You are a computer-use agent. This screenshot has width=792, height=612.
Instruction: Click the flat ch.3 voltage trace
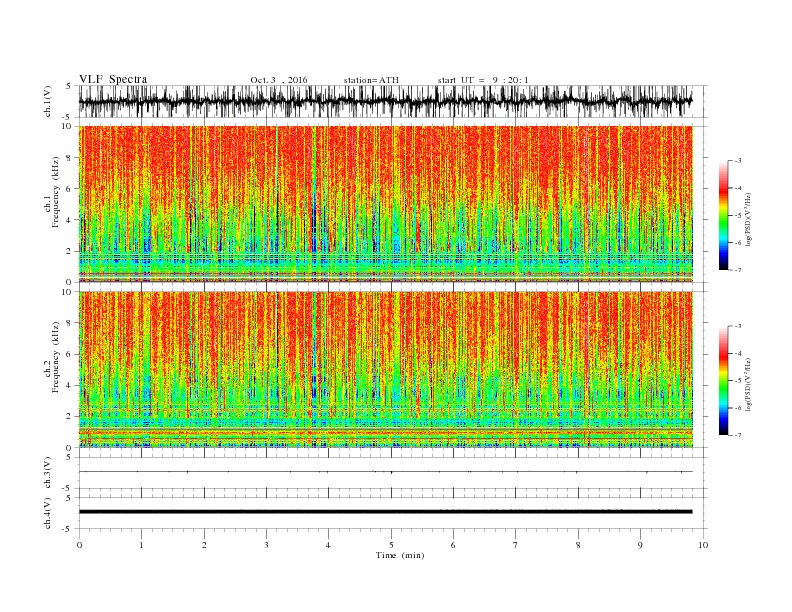[385, 472]
